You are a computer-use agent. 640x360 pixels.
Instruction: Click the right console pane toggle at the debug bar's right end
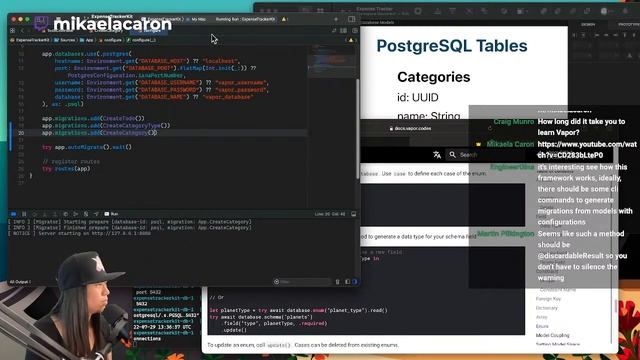click(353, 214)
